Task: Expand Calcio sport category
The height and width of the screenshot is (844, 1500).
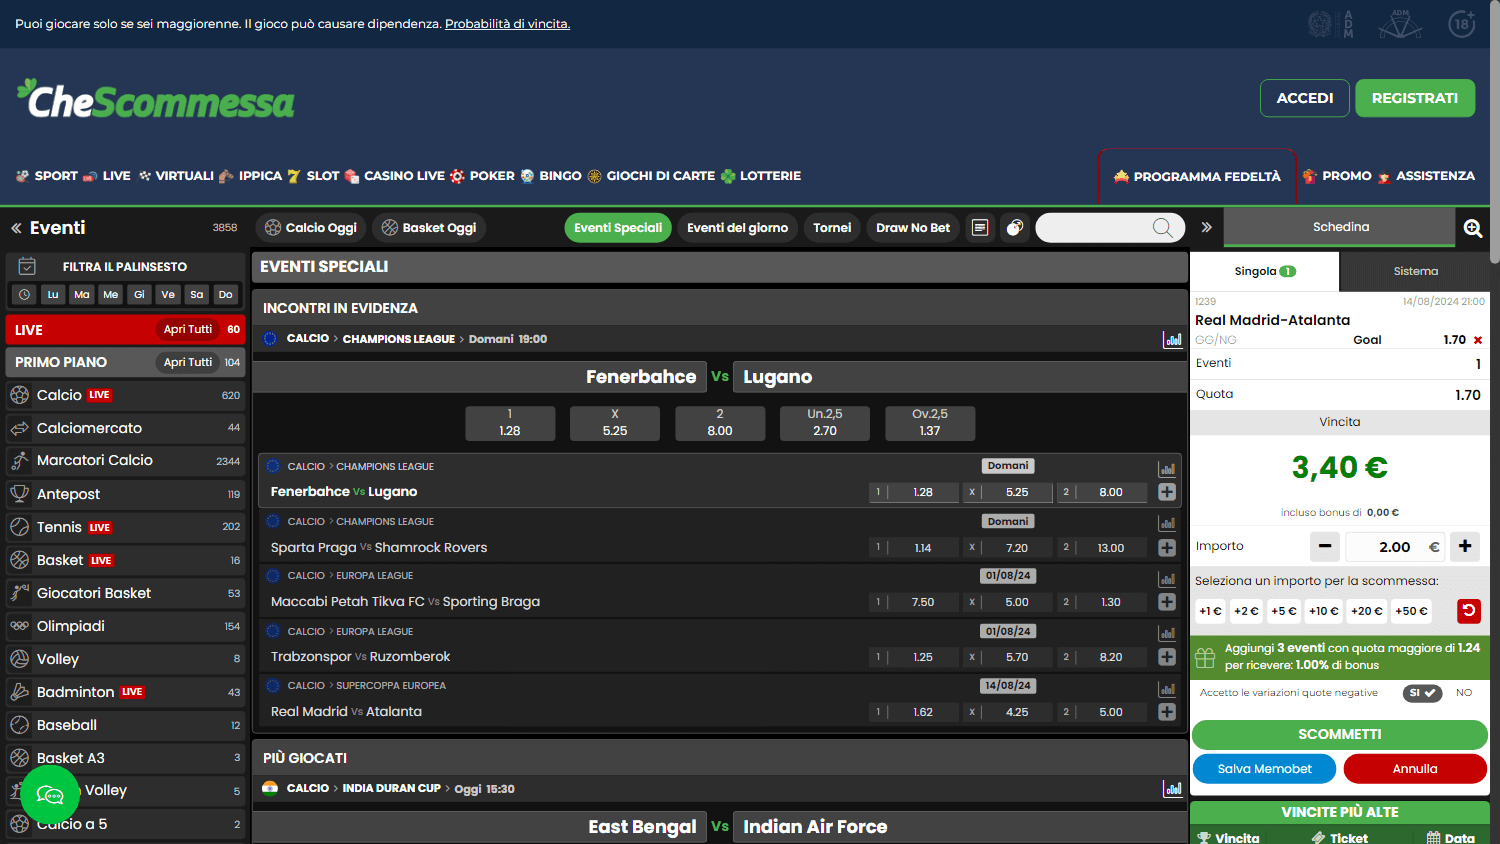Action: pos(125,395)
